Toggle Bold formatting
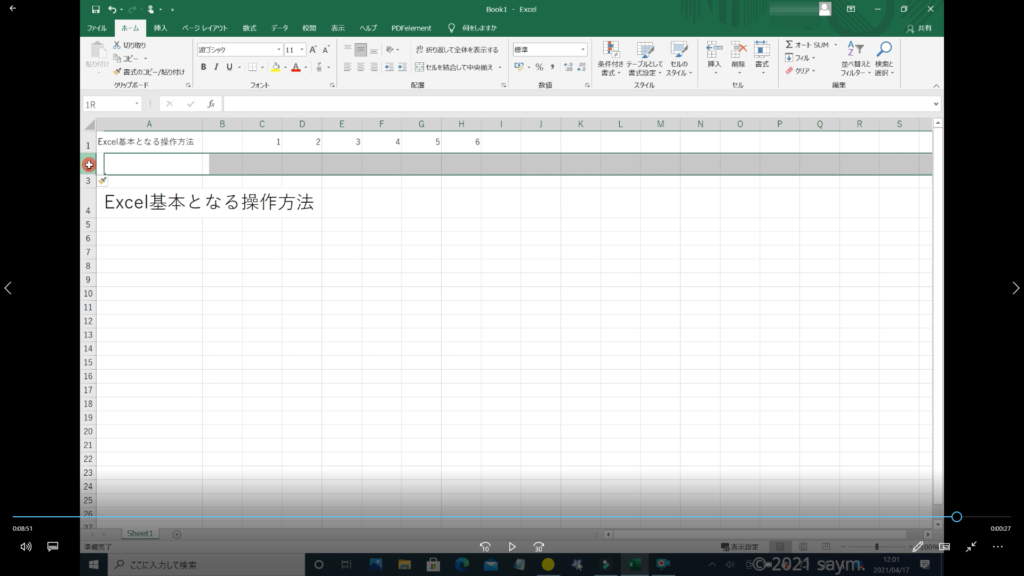The width and height of the screenshot is (1024, 576). [x=203, y=67]
